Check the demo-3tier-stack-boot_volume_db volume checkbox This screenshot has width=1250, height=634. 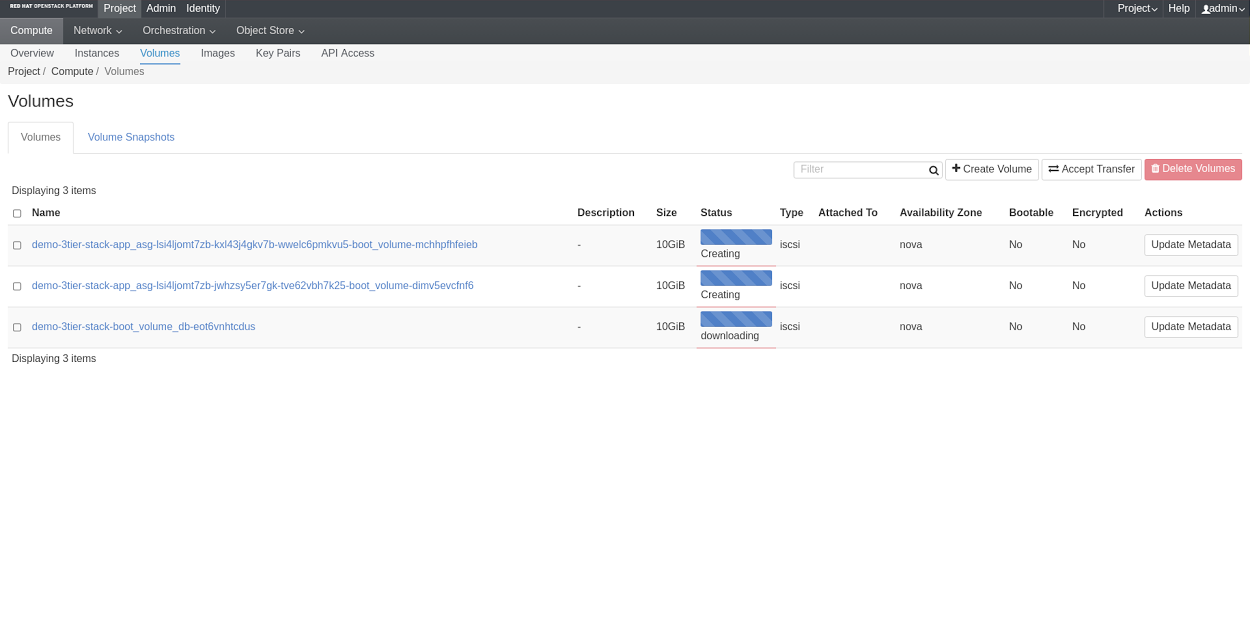pyautogui.click(x=17, y=327)
